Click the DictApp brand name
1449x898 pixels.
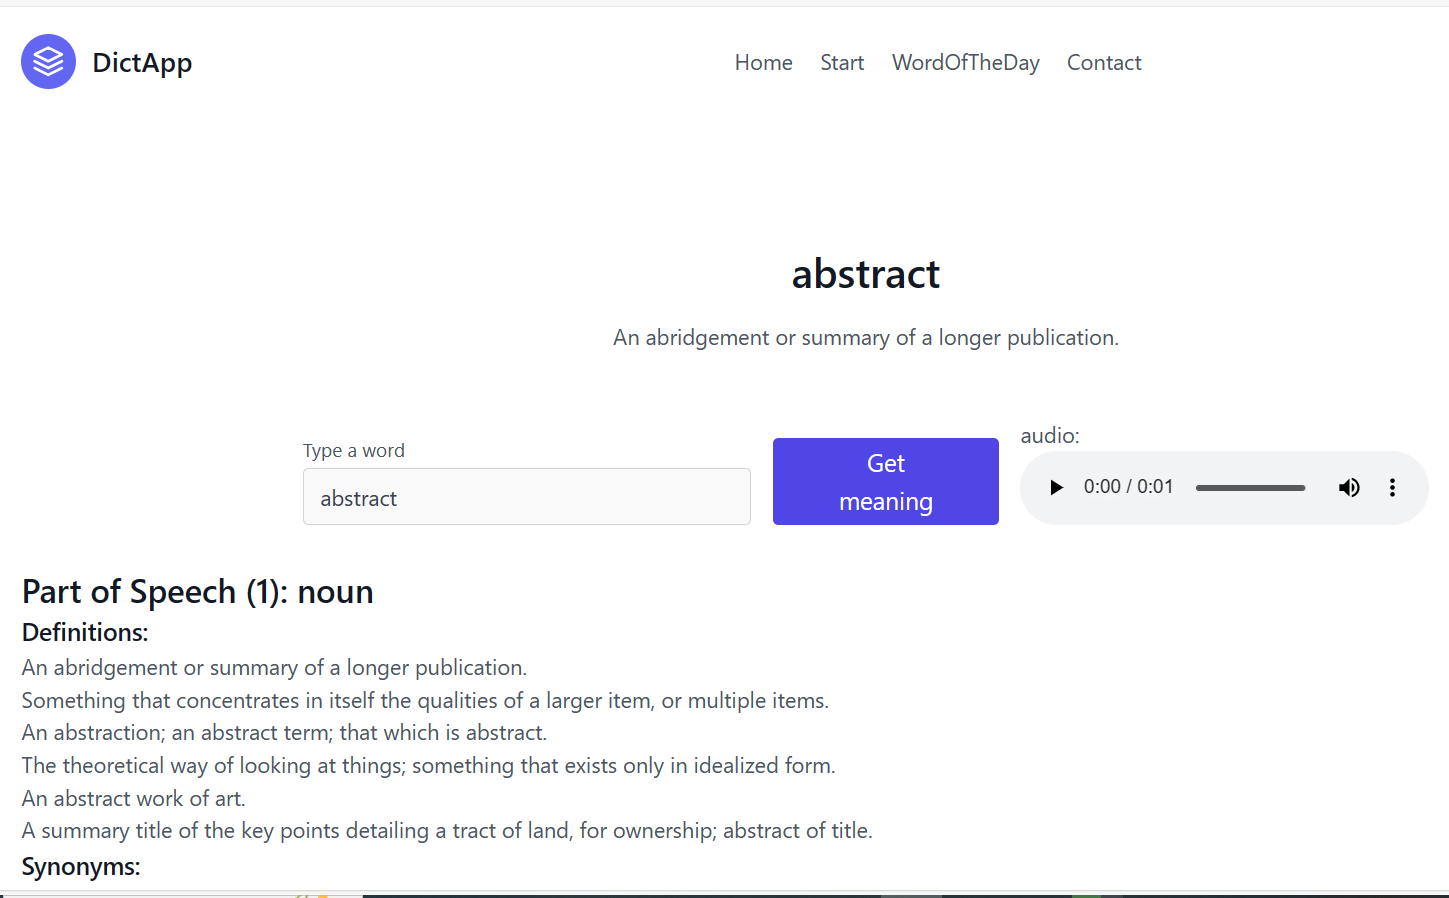(x=142, y=63)
